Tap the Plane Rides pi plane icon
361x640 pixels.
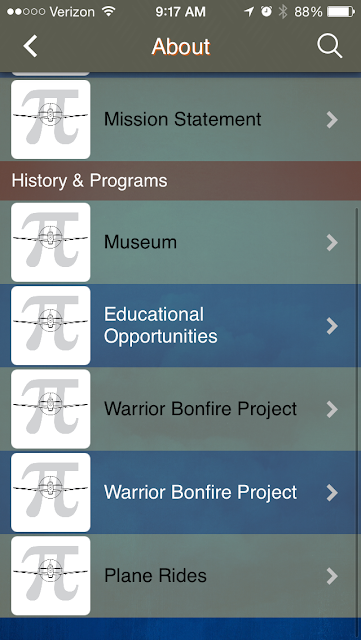pos(51,576)
